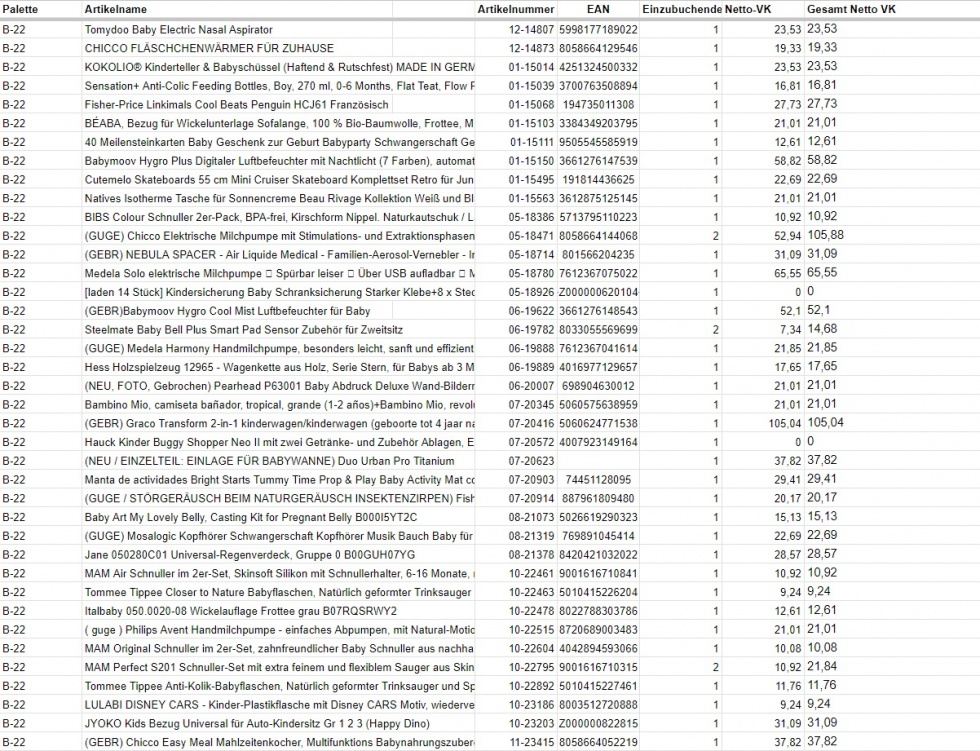Screen dimensions: 980x751
Task: Select the Bambino Mio camiseta cell
Action: (x=279, y=404)
